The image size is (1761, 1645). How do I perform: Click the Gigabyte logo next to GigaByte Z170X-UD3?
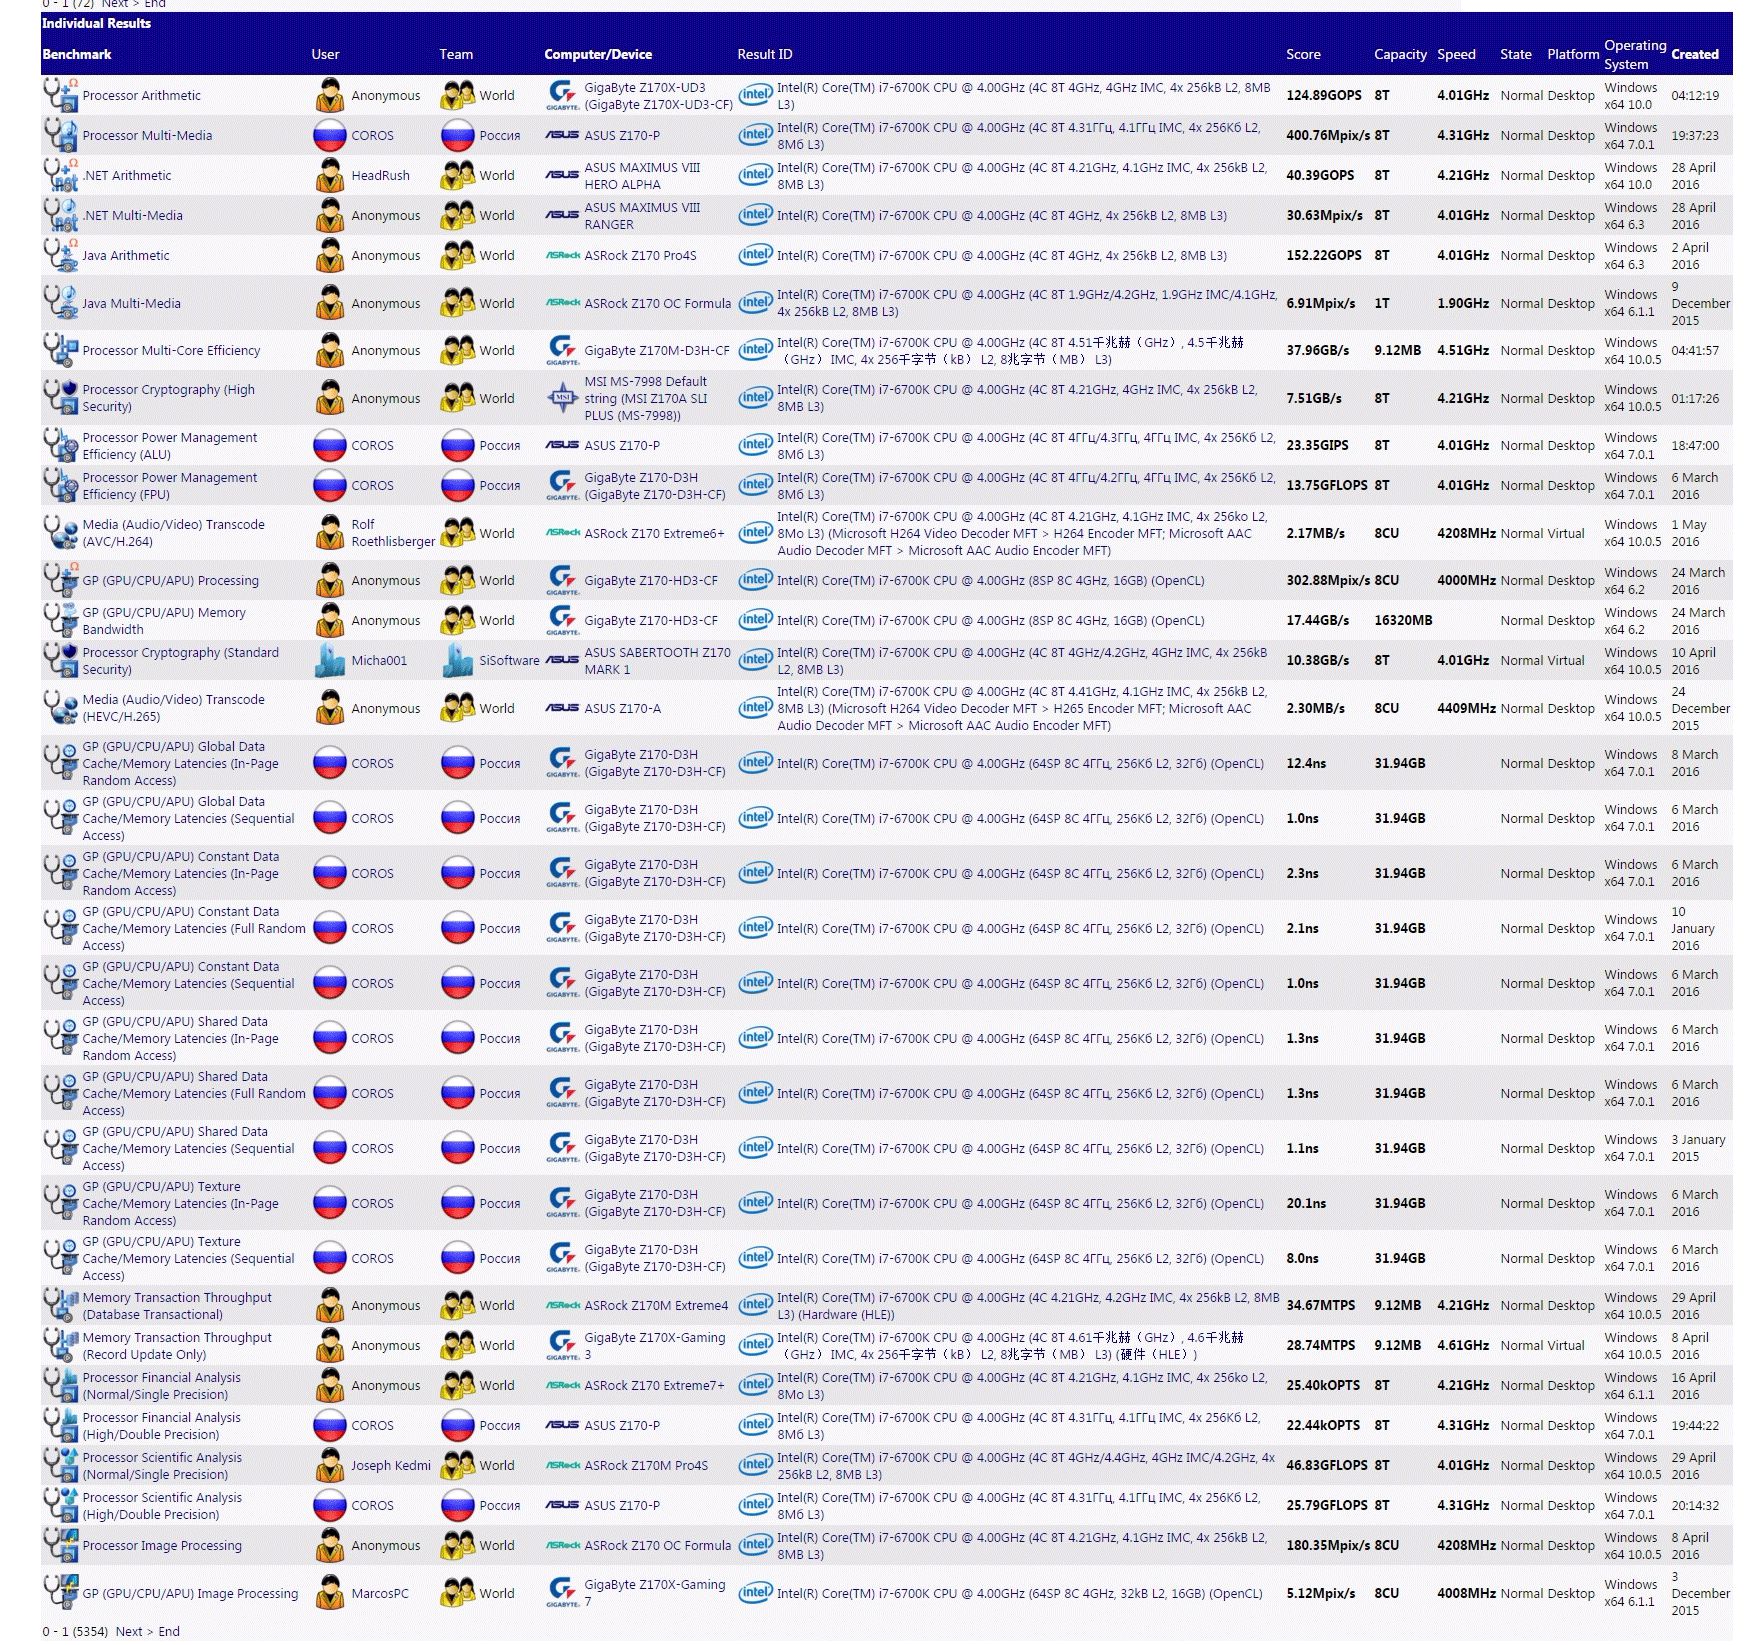562,95
